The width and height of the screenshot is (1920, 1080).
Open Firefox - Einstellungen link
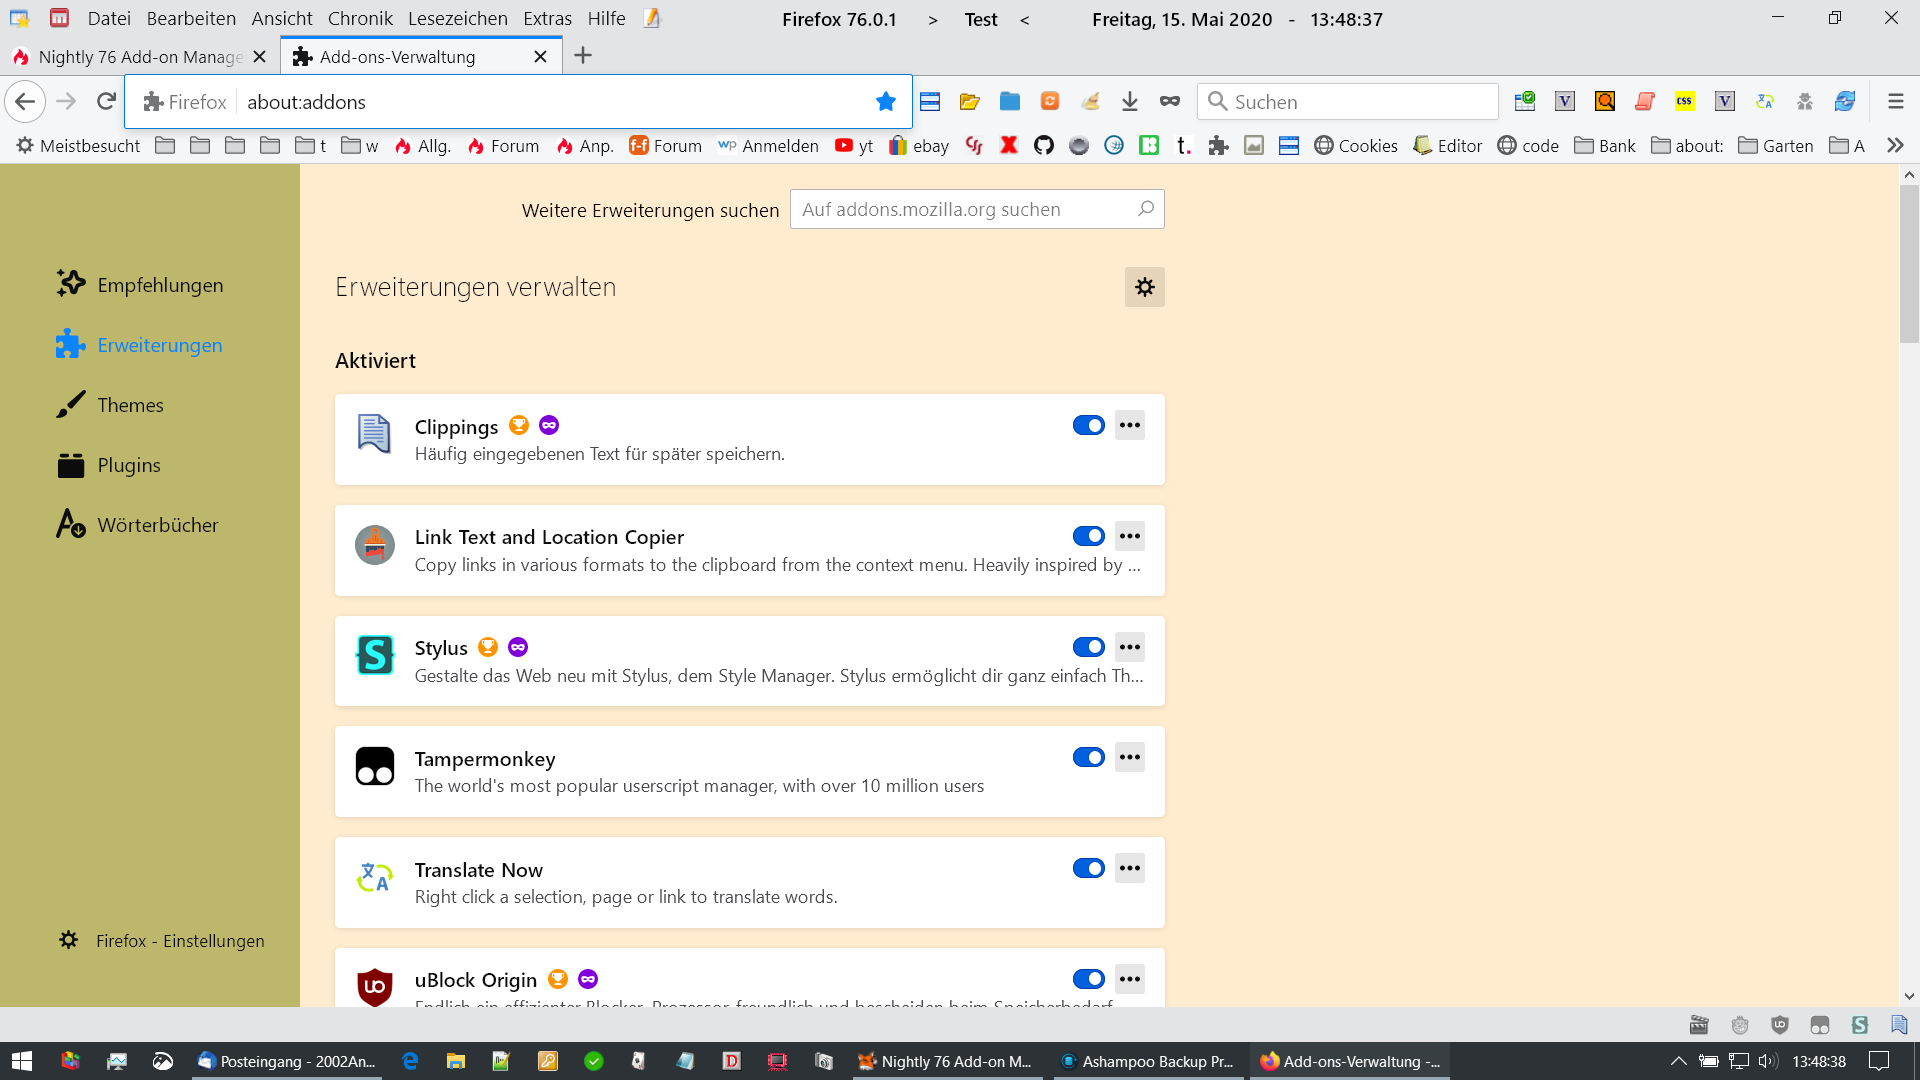(180, 941)
